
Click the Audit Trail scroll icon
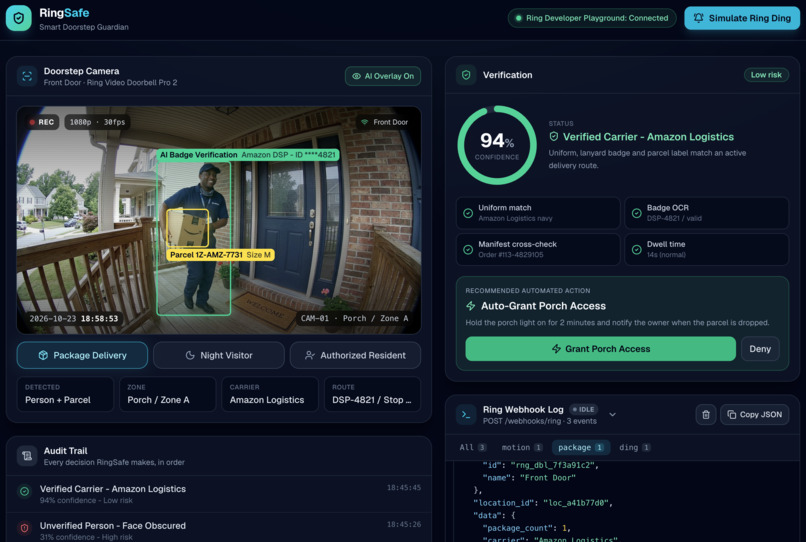(27, 456)
